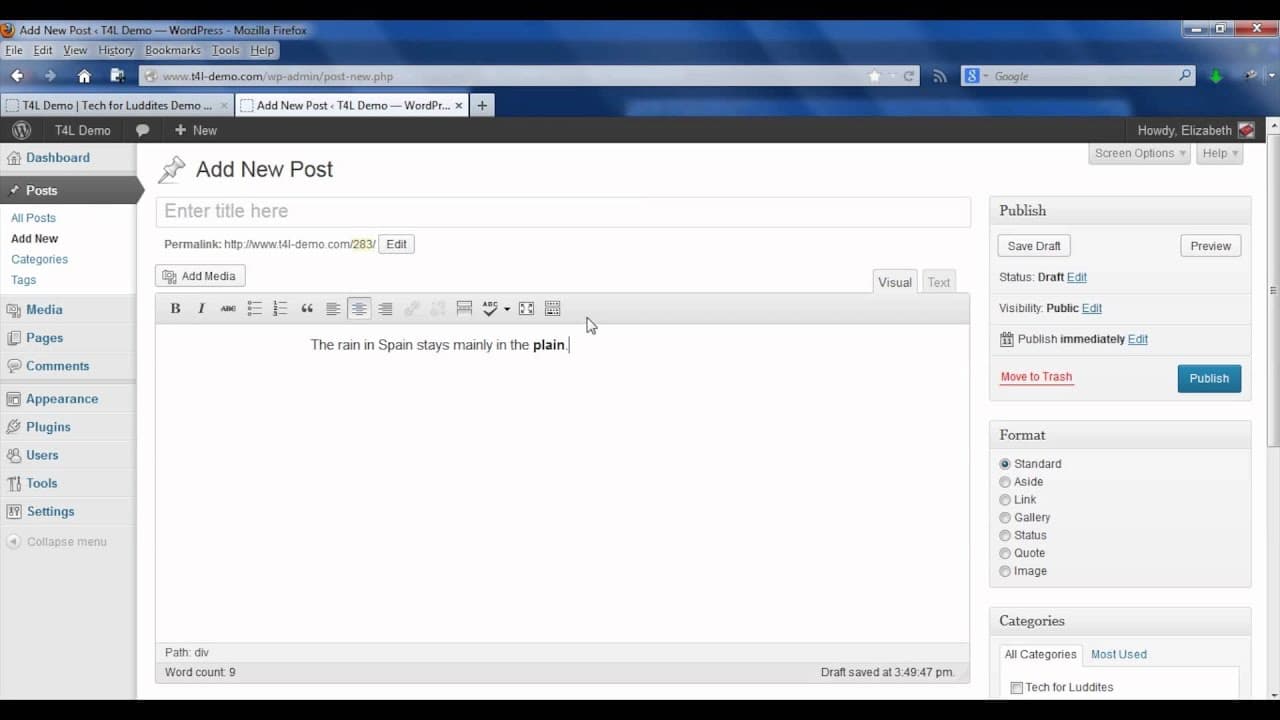Screen dimensions: 1280x720
Task: Enter distraction-free fullscreen mode
Action: pyautogui.click(x=526, y=309)
